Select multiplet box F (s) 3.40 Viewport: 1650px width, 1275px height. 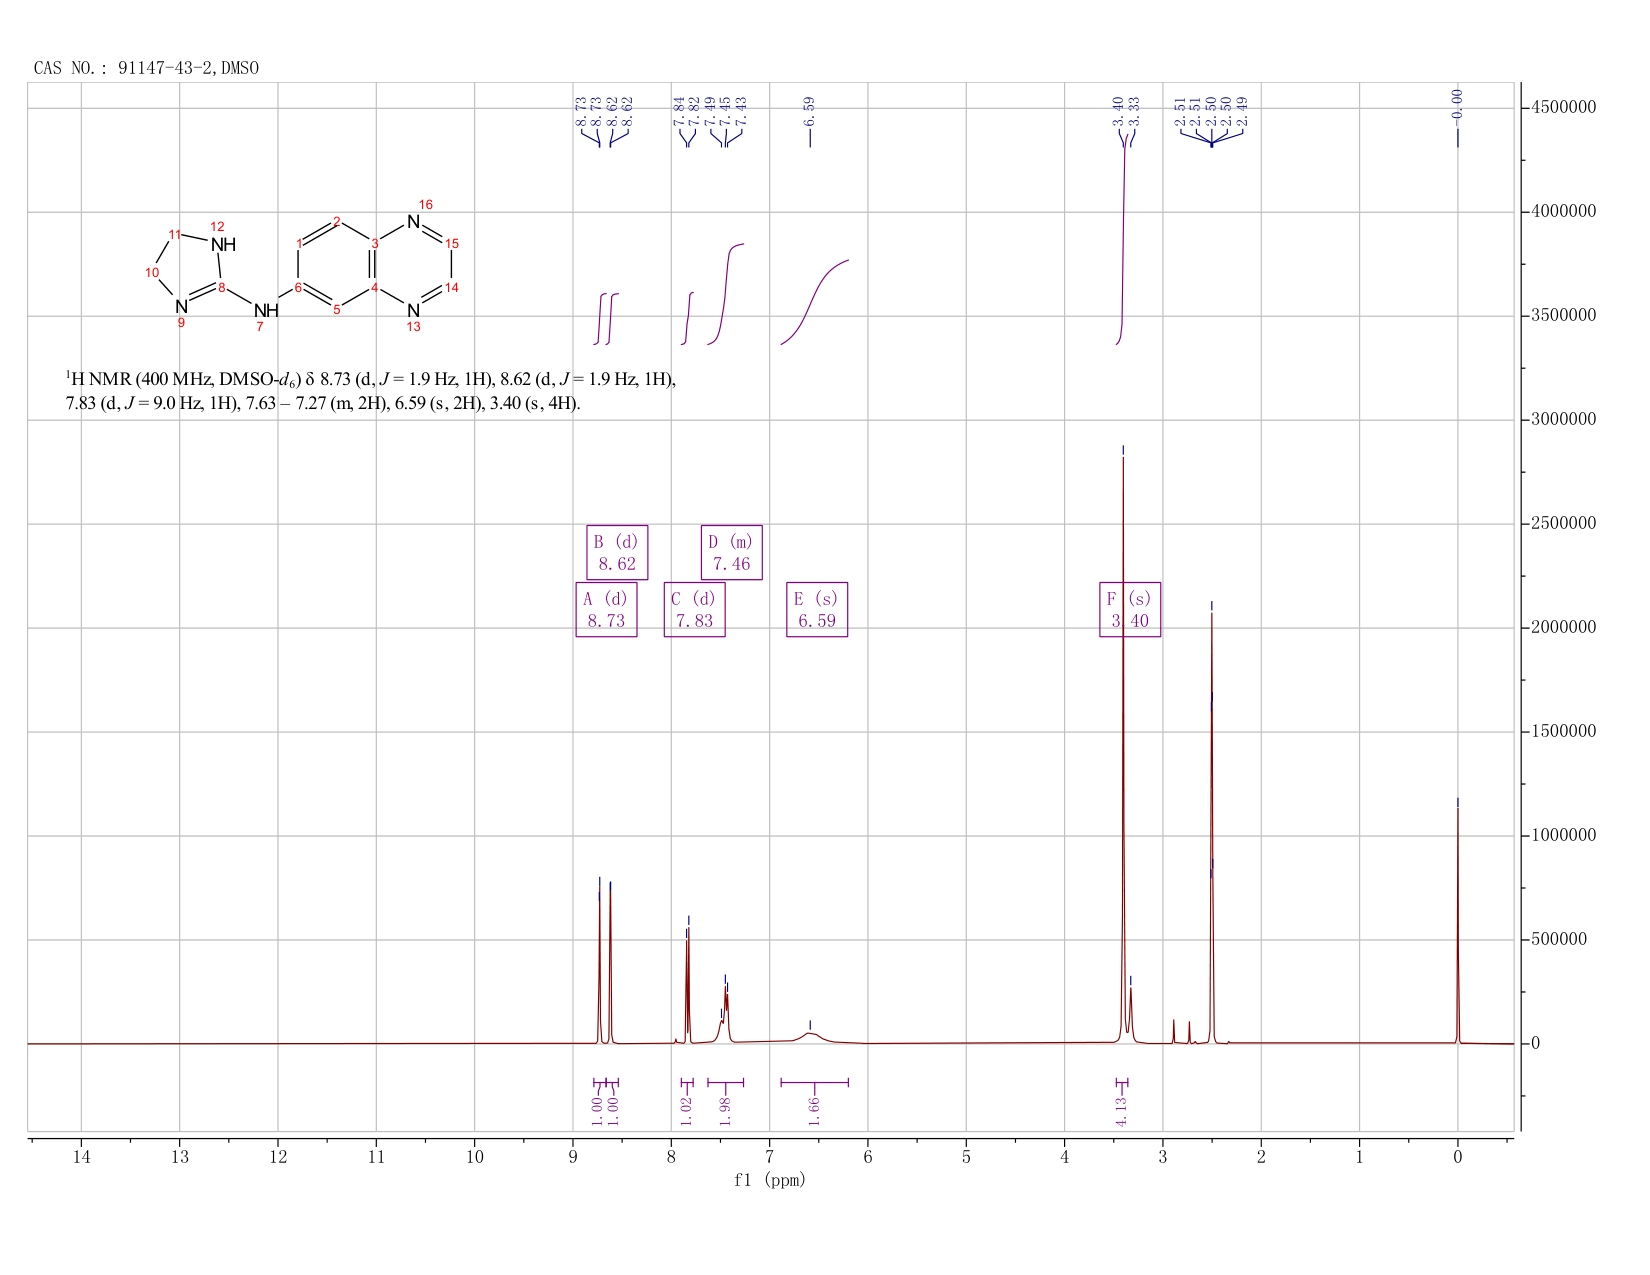pos(1130,609)
